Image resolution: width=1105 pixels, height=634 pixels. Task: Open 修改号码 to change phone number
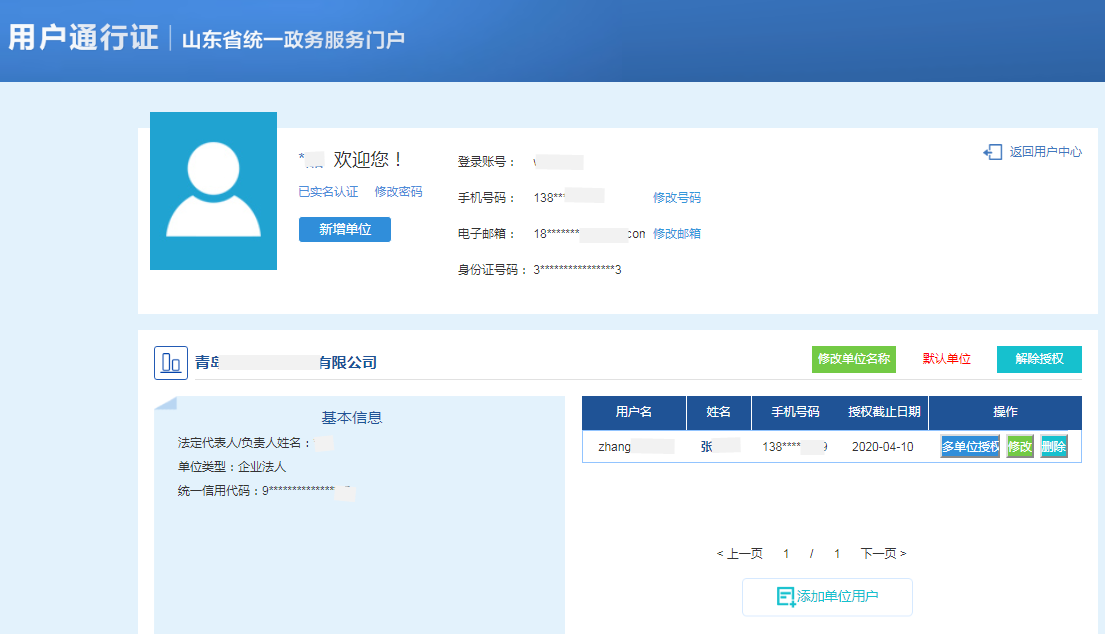tap(677, 197)
